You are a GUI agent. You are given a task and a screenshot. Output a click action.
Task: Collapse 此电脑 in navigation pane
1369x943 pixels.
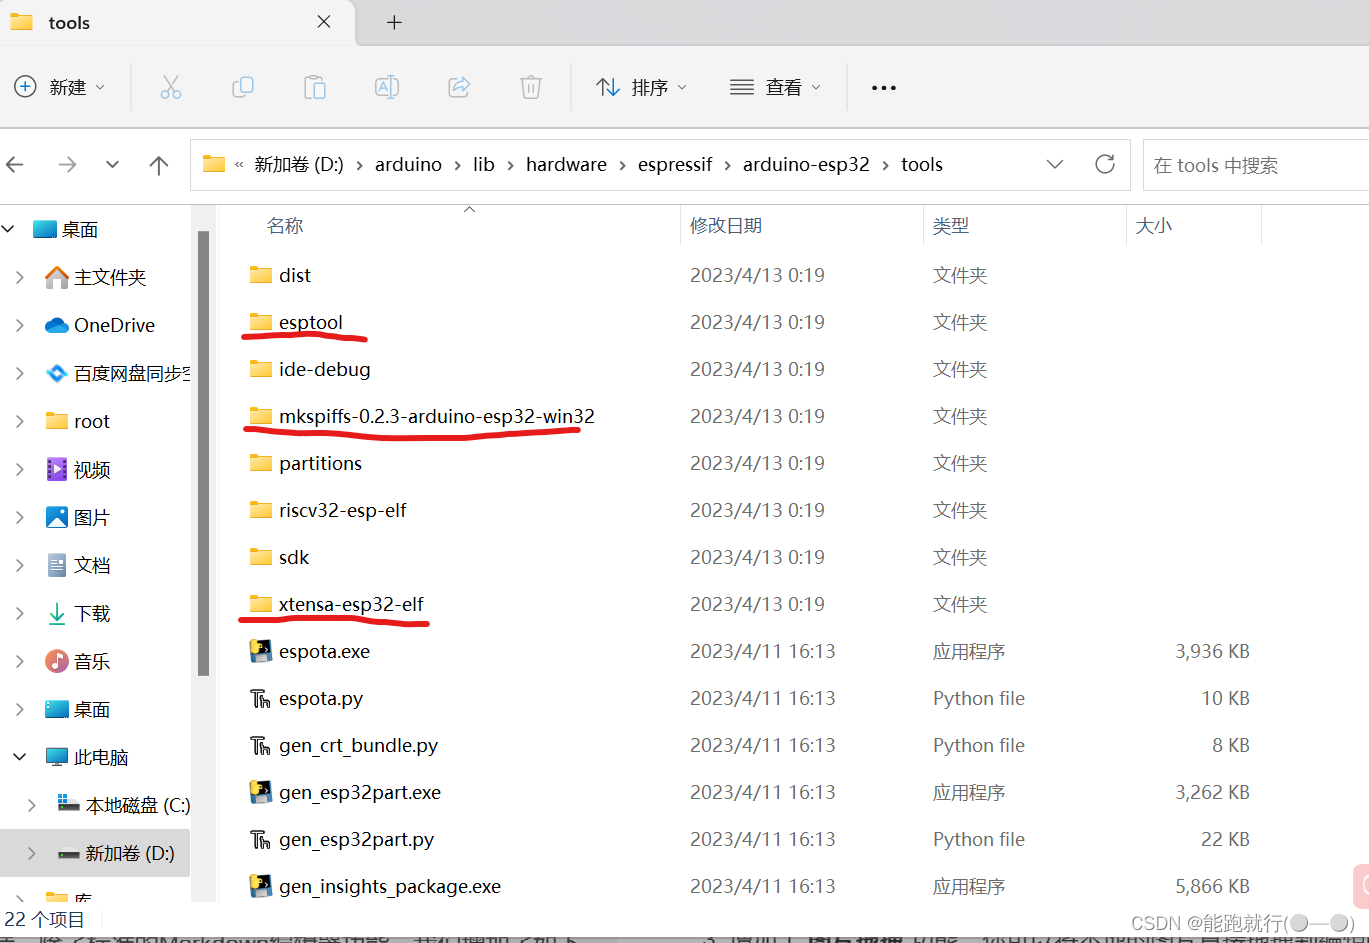[x=19, y=757]
